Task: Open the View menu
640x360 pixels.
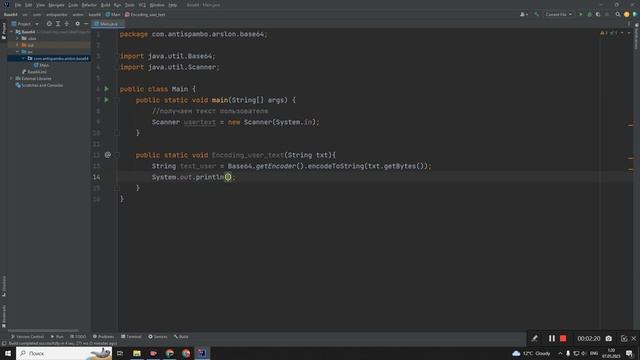Action: coord(40,5)
